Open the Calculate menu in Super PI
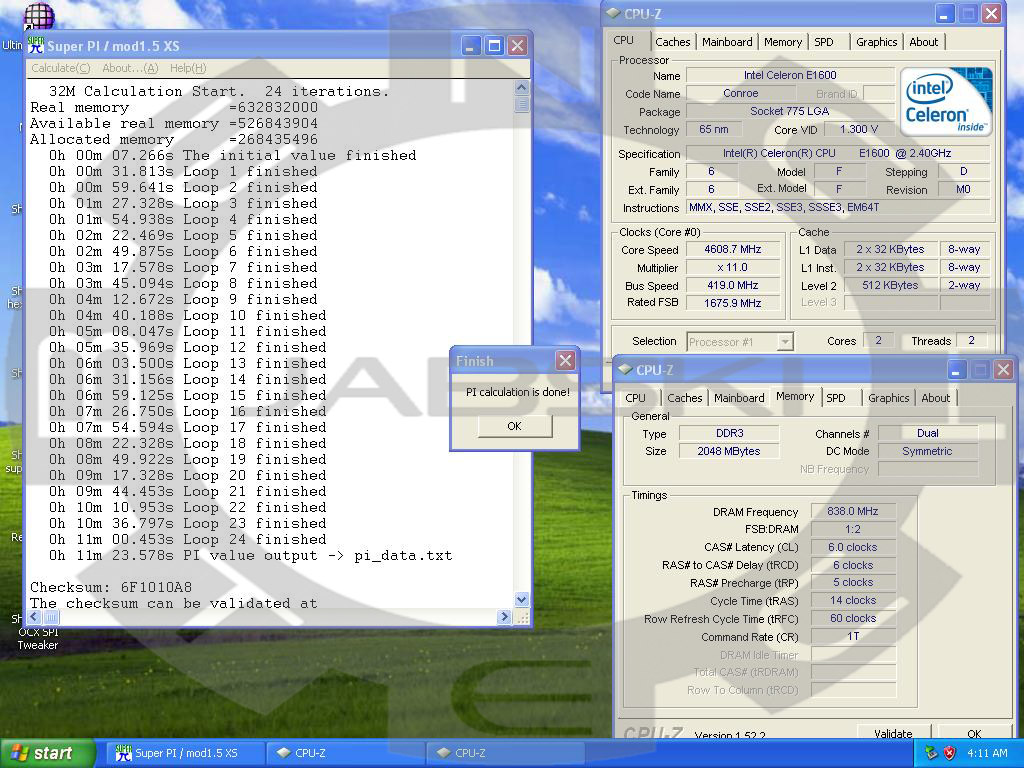This screenshot has height=768, width=1024. tap(60, 68)
